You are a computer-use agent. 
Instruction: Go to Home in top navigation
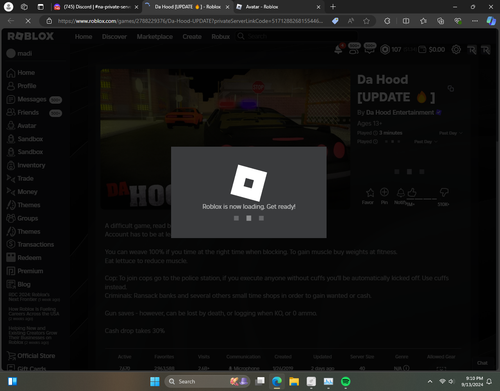click(83, 37)
